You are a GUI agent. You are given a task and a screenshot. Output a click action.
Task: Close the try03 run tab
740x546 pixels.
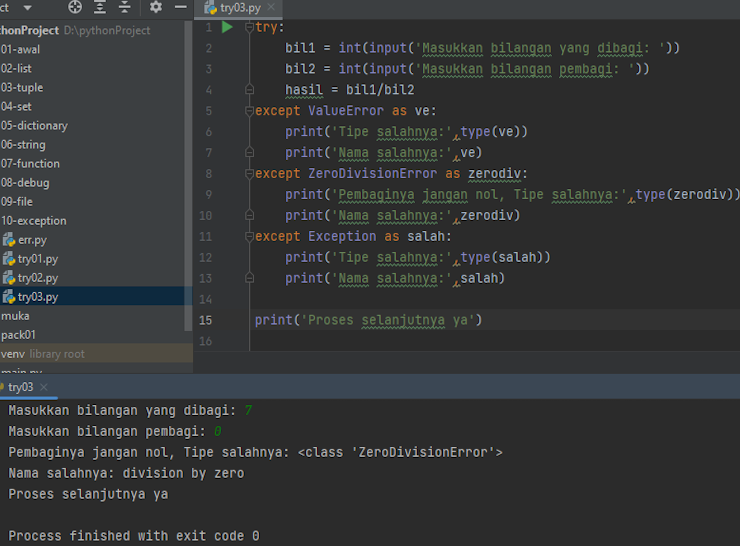pos(43,387)
